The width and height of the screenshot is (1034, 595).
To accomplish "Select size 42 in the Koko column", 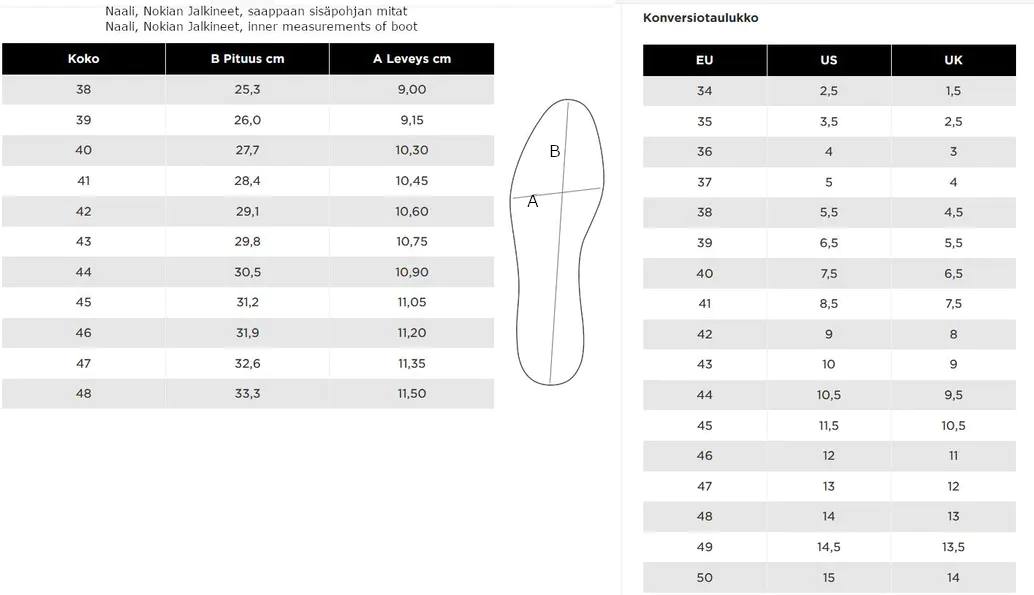I will coord(83,212).
